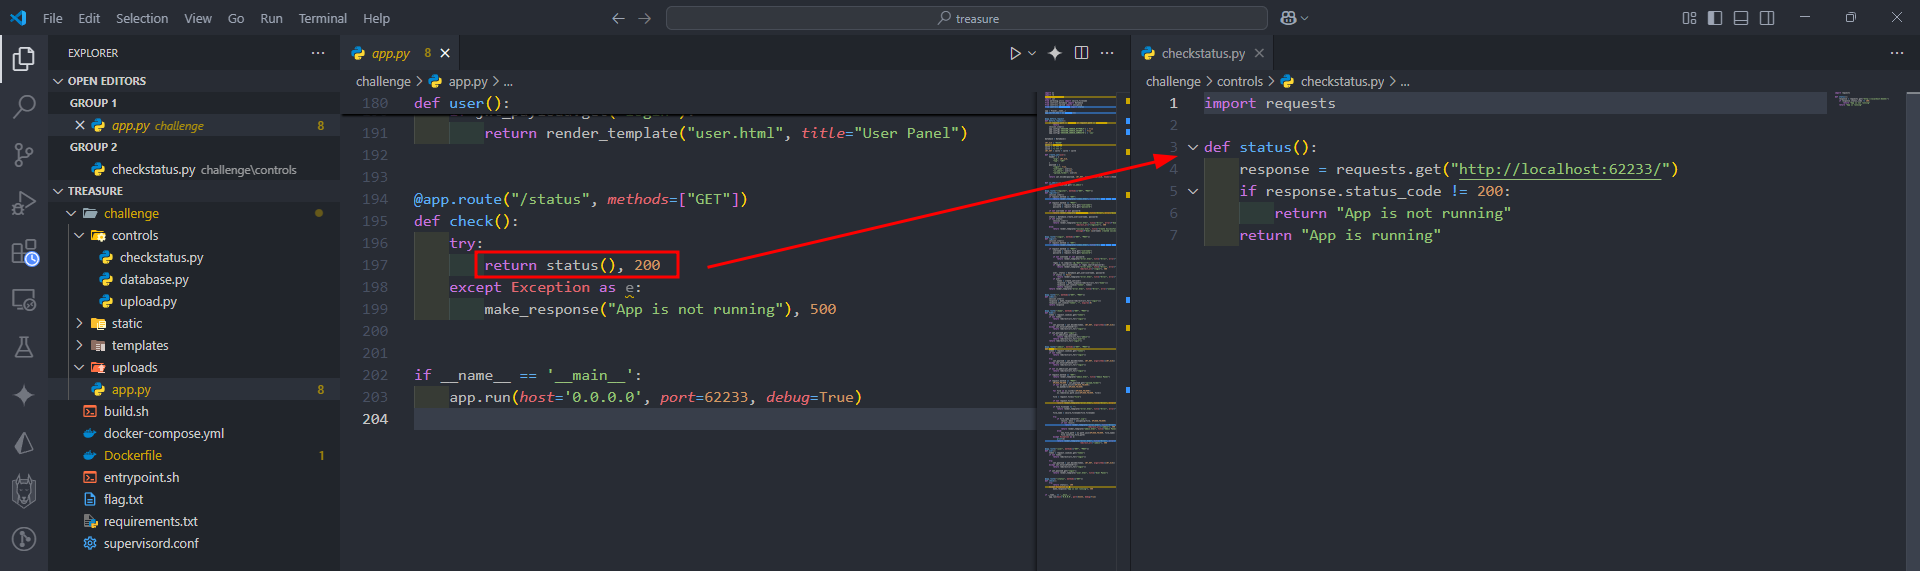The height and width of the screenshot is (571, 1920).
Task: Open the View menu
Action: pyautogui.click(x=198, y=18)
